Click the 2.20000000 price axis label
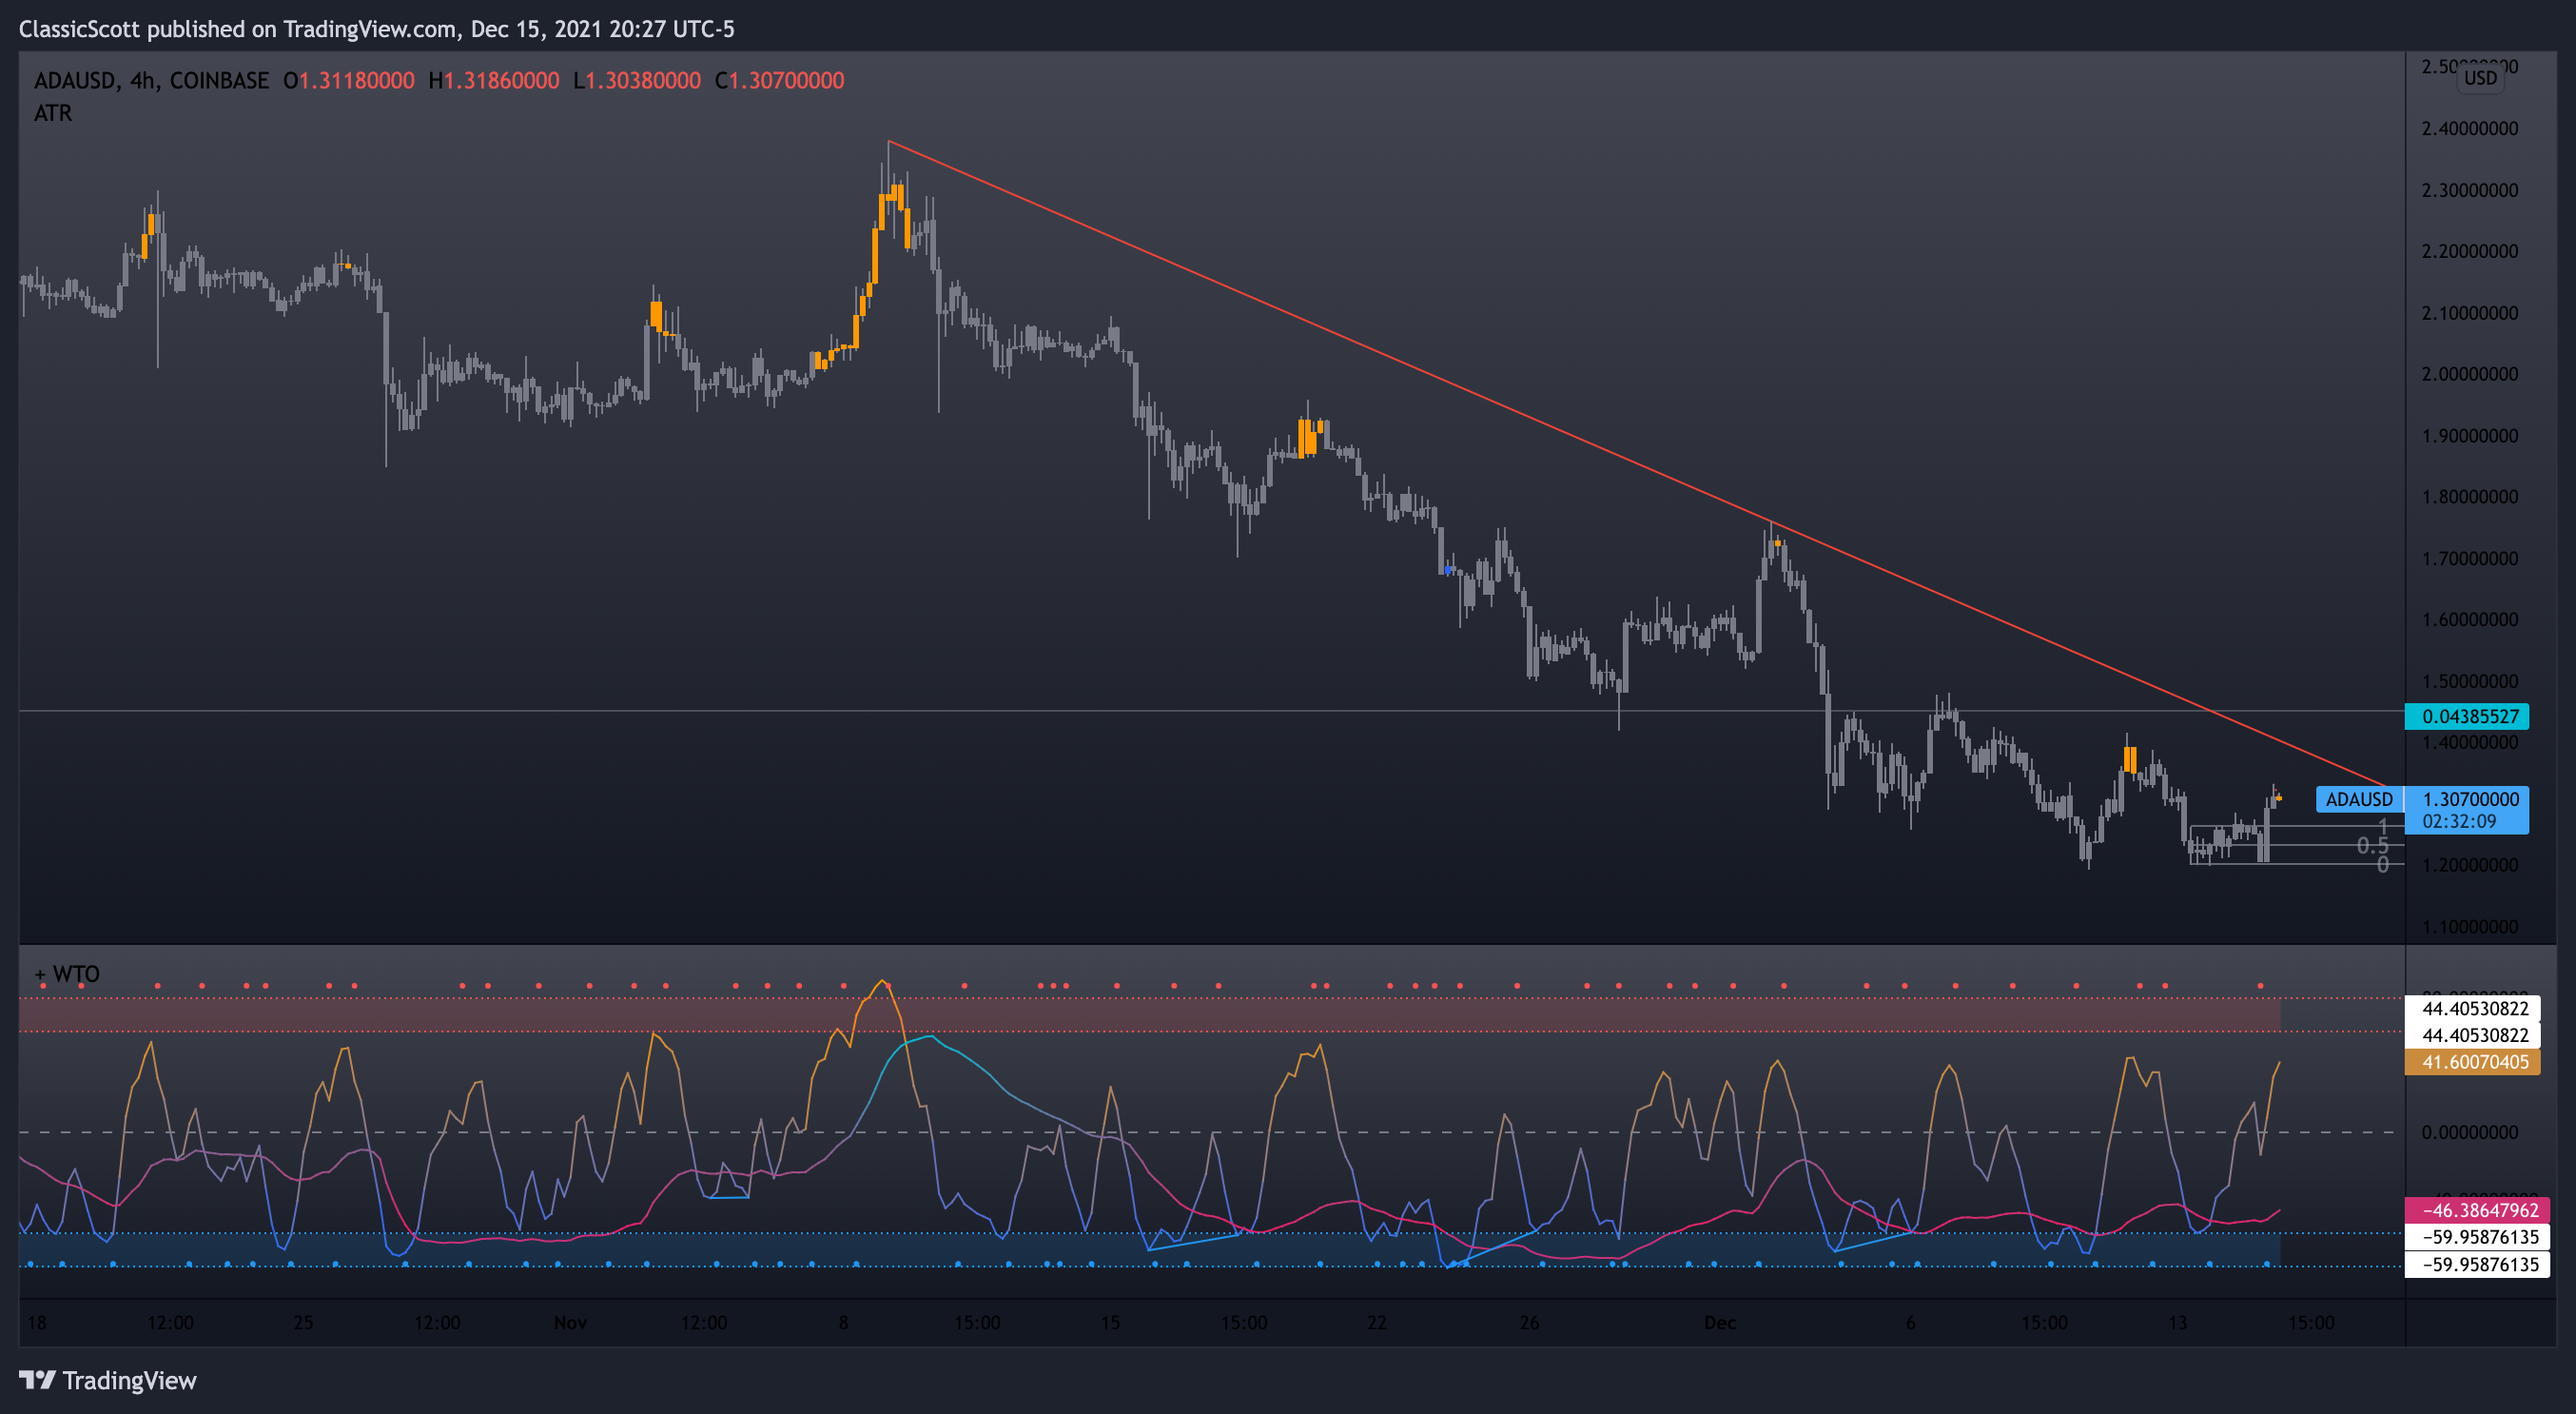Screen dimensions: 2576x1414 coord(2470,251)
